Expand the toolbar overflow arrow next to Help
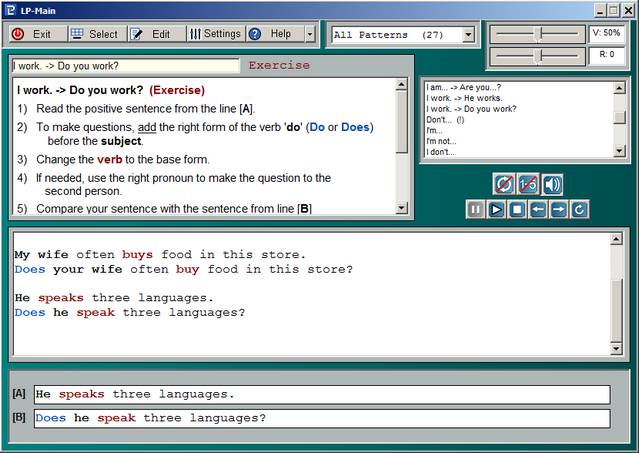The image size is (639, 453). (310, 34)
